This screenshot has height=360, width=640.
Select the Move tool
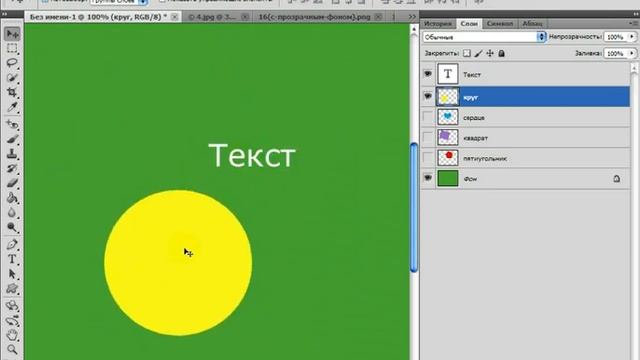[12, 33]
